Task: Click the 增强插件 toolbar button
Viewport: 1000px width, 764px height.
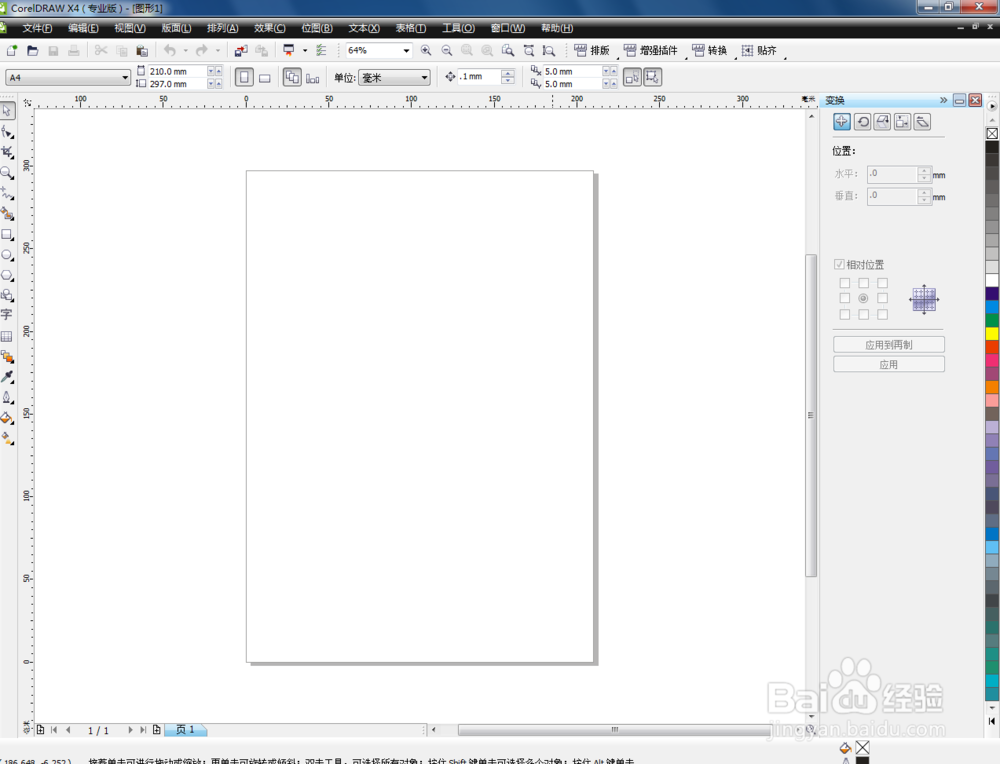Action: click(651, 50)
